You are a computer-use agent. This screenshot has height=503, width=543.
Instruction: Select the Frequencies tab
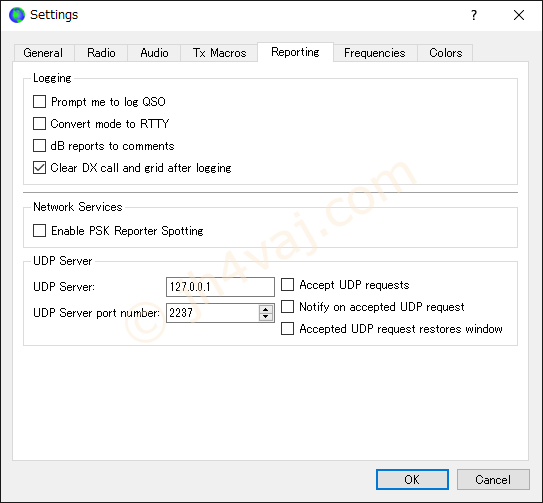tap(375, 53)
